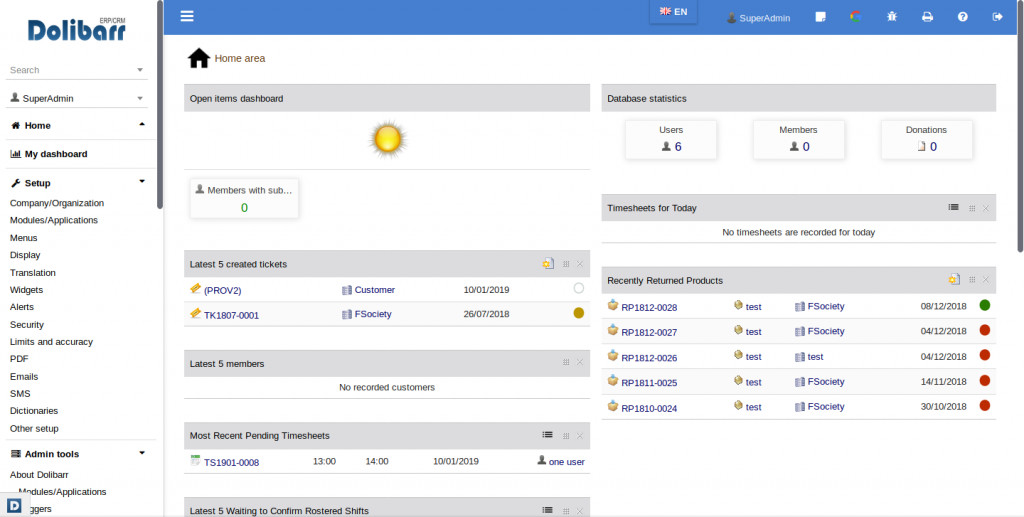Collapse the Setup menu section
This screenshot has height=517, width=1024.
[x=142, y=182]
